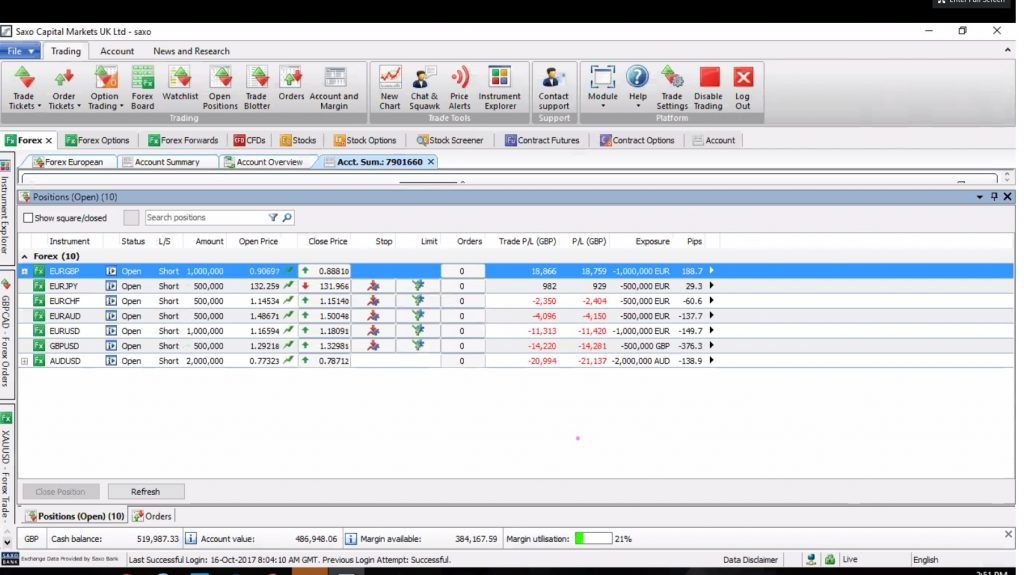Open Contact support
This screenshot has height=575, width=1024.
[x=554, y=88]
